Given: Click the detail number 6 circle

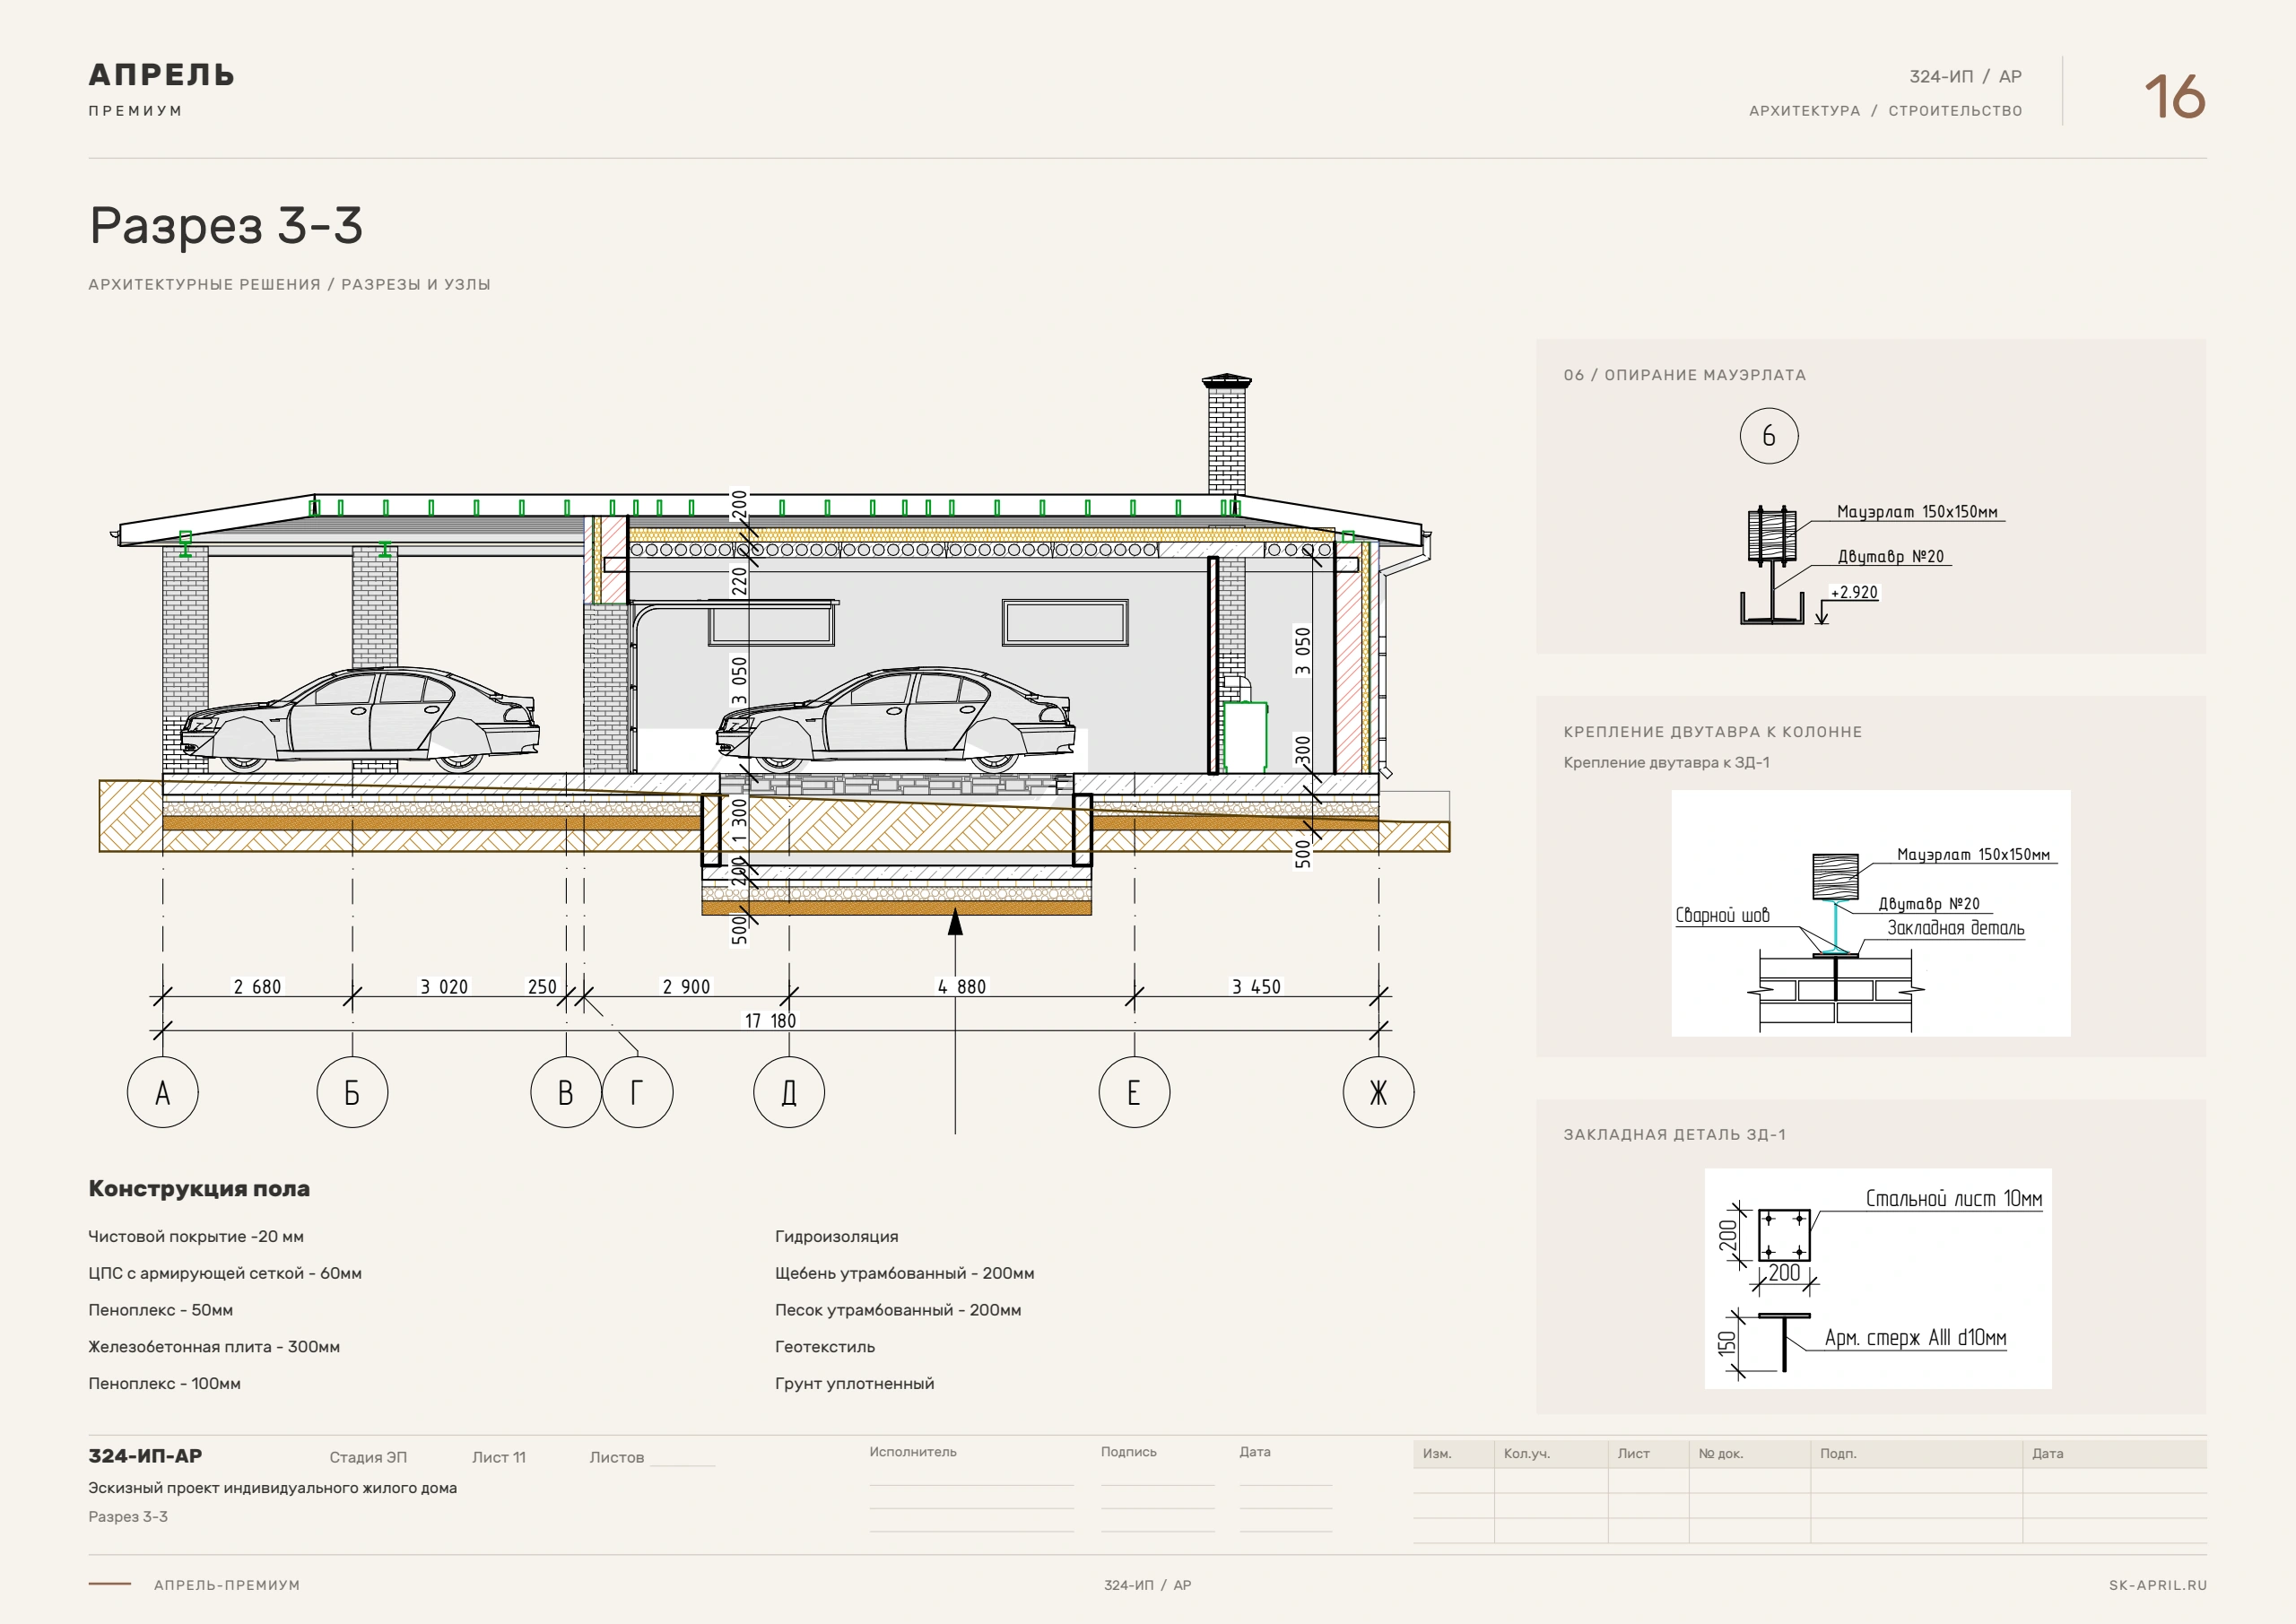Looking at the screenshot, I should pos(1769,435).
